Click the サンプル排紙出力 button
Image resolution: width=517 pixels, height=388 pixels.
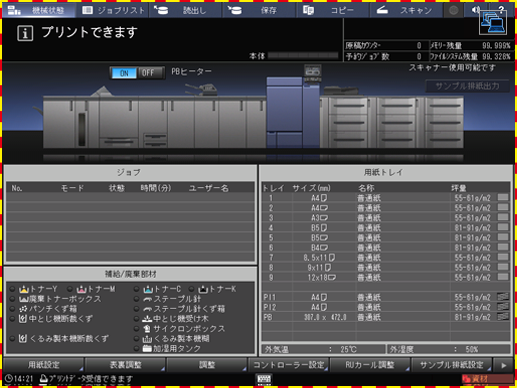[x=467, y=86]
